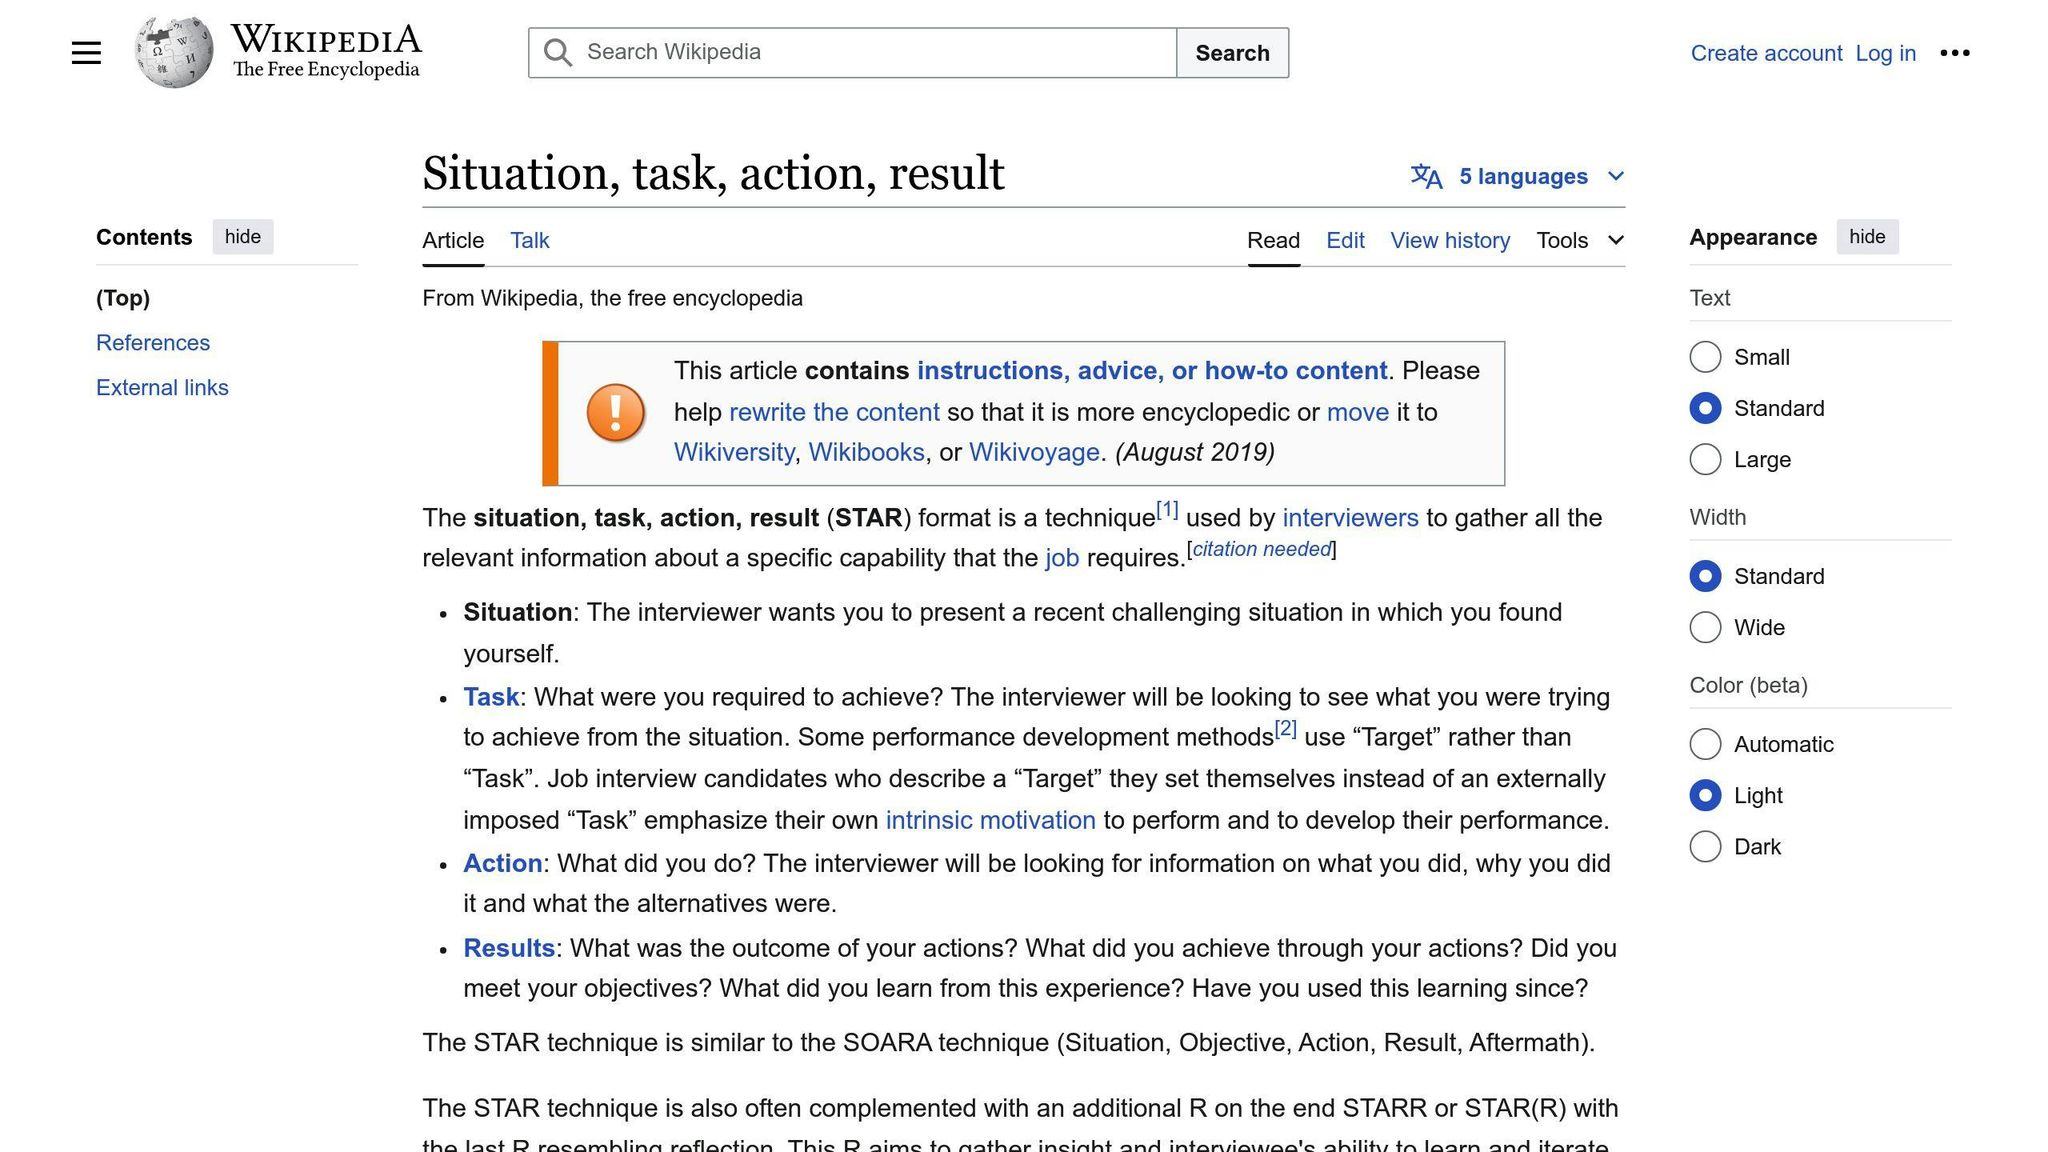Click 'From Wikipedia, the free encyclopedia' text
This screenshot has width=2048, height=1152.
(612, 298)
